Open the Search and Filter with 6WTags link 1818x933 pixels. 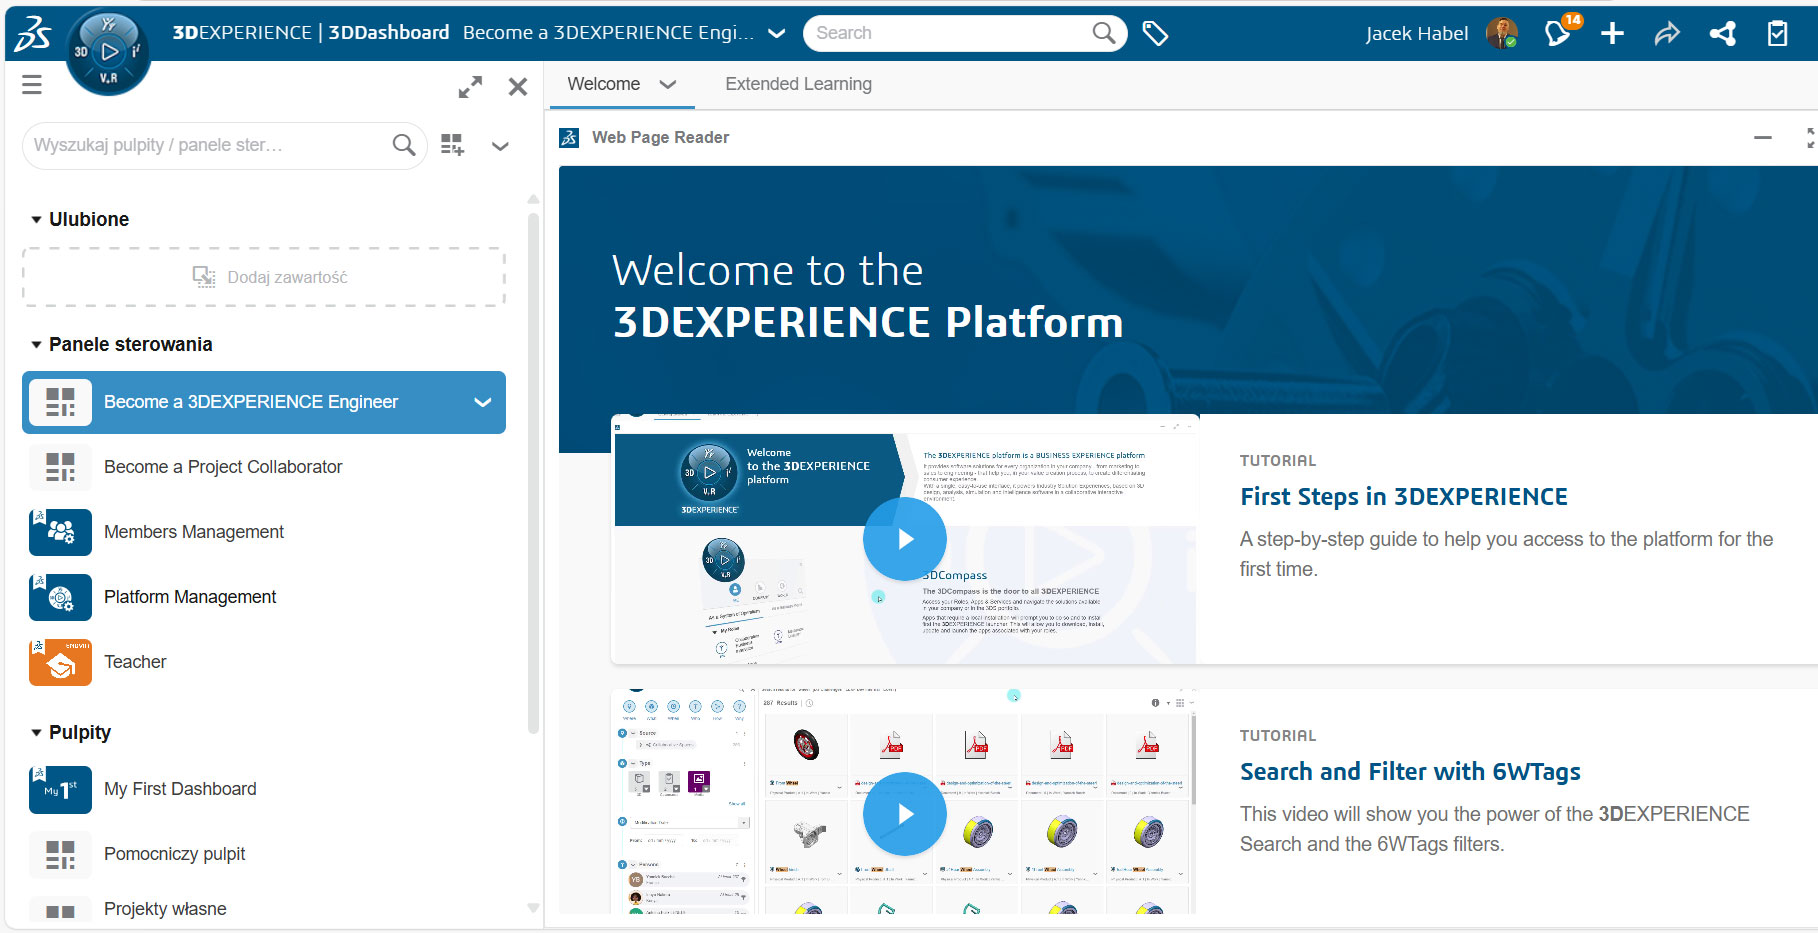1409,772
